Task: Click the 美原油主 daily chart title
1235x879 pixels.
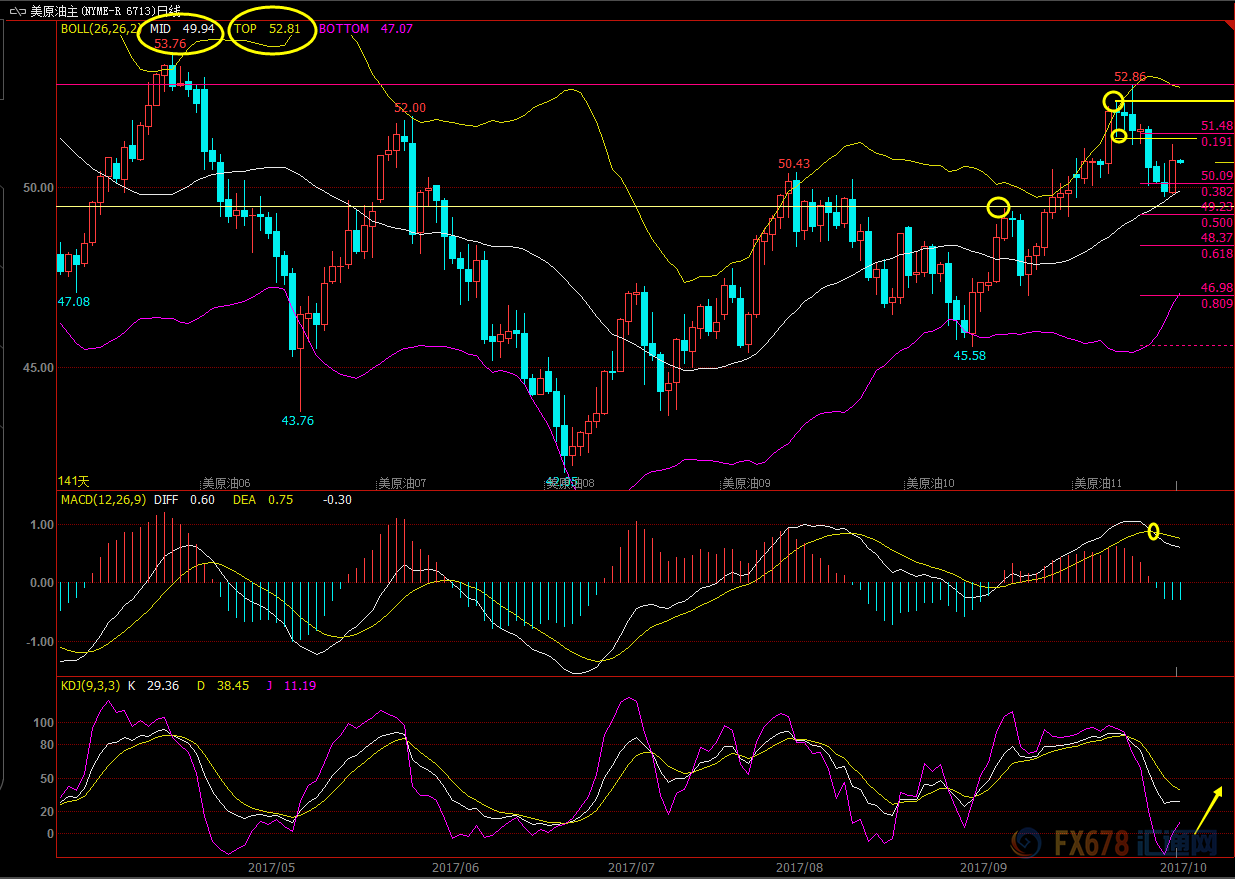Action: pyautogui.click(x=105, y=11)
